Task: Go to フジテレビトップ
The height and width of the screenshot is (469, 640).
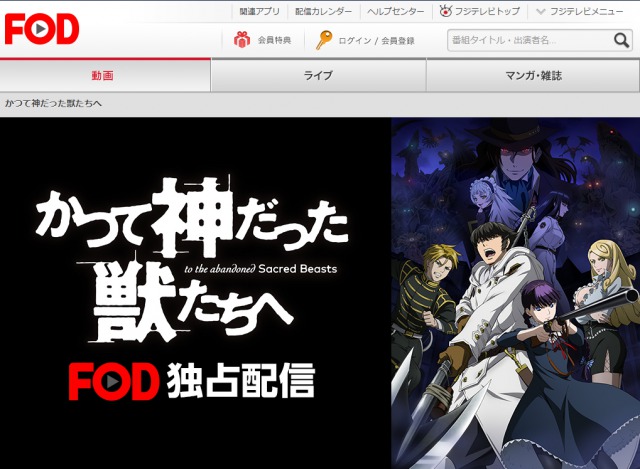Action: point(487,11)
